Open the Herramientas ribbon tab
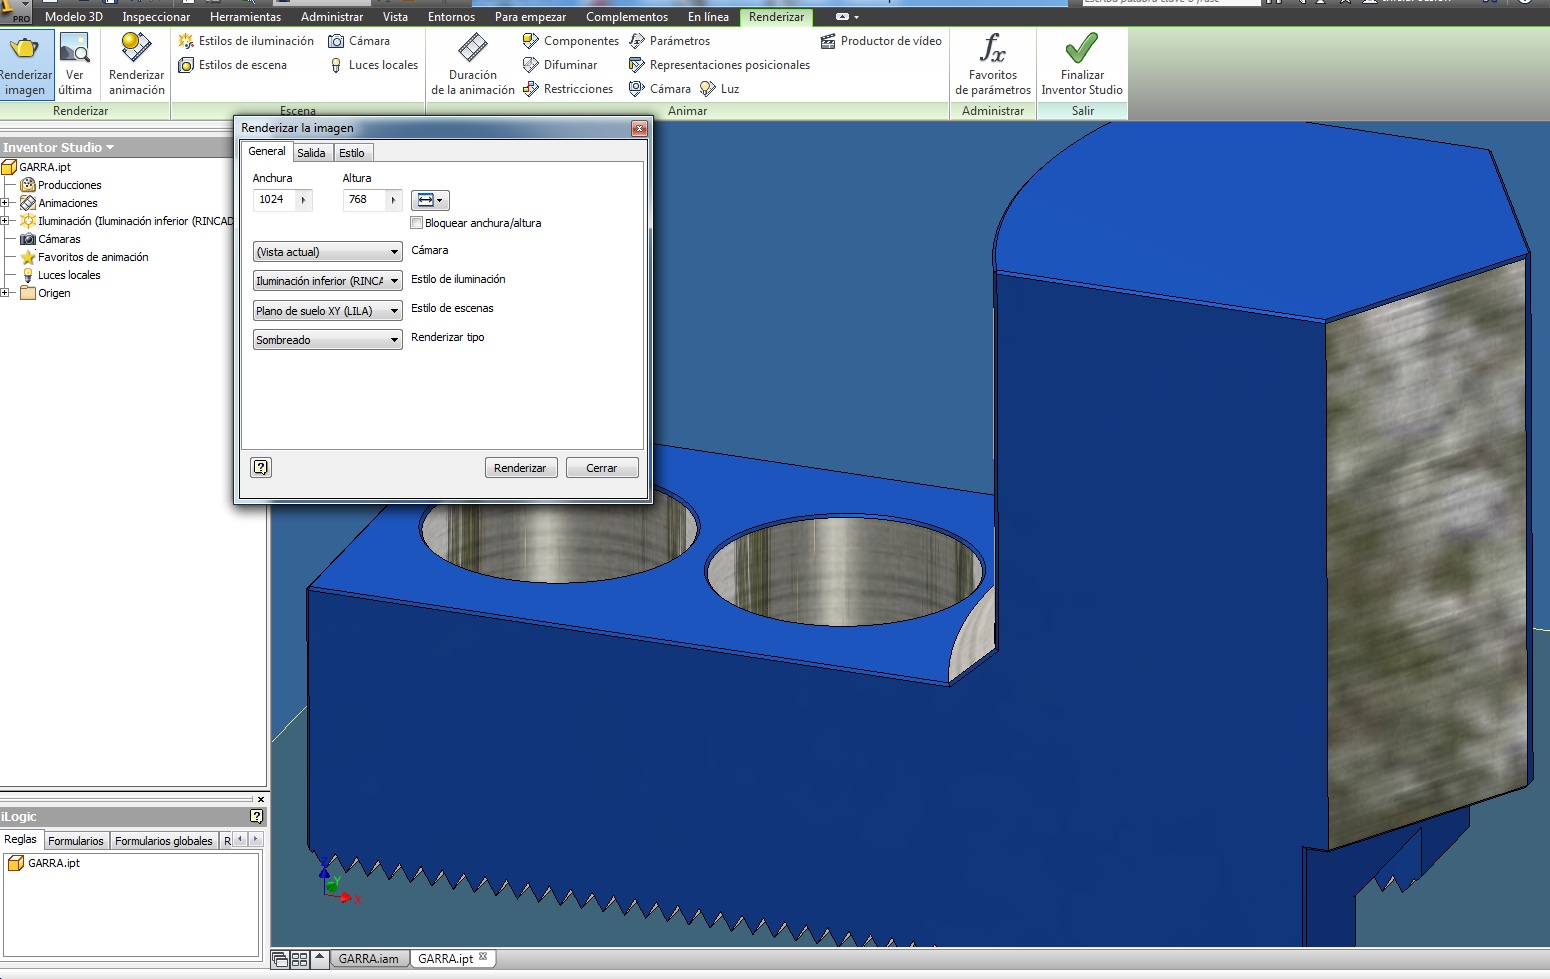This screenshot has height=979, width=1550. tap(245, 17)
